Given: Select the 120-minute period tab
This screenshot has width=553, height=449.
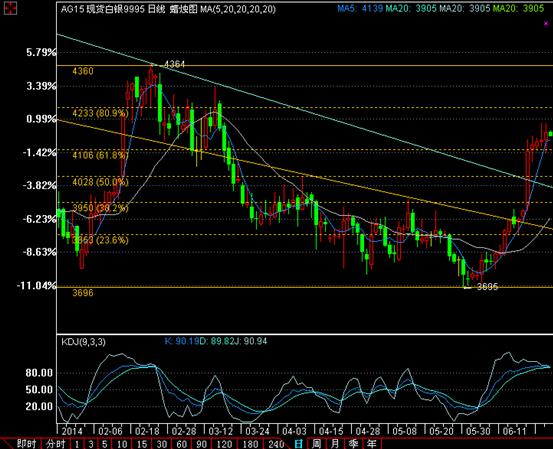Looking at the screenshot, I should [x=224, y=444].
